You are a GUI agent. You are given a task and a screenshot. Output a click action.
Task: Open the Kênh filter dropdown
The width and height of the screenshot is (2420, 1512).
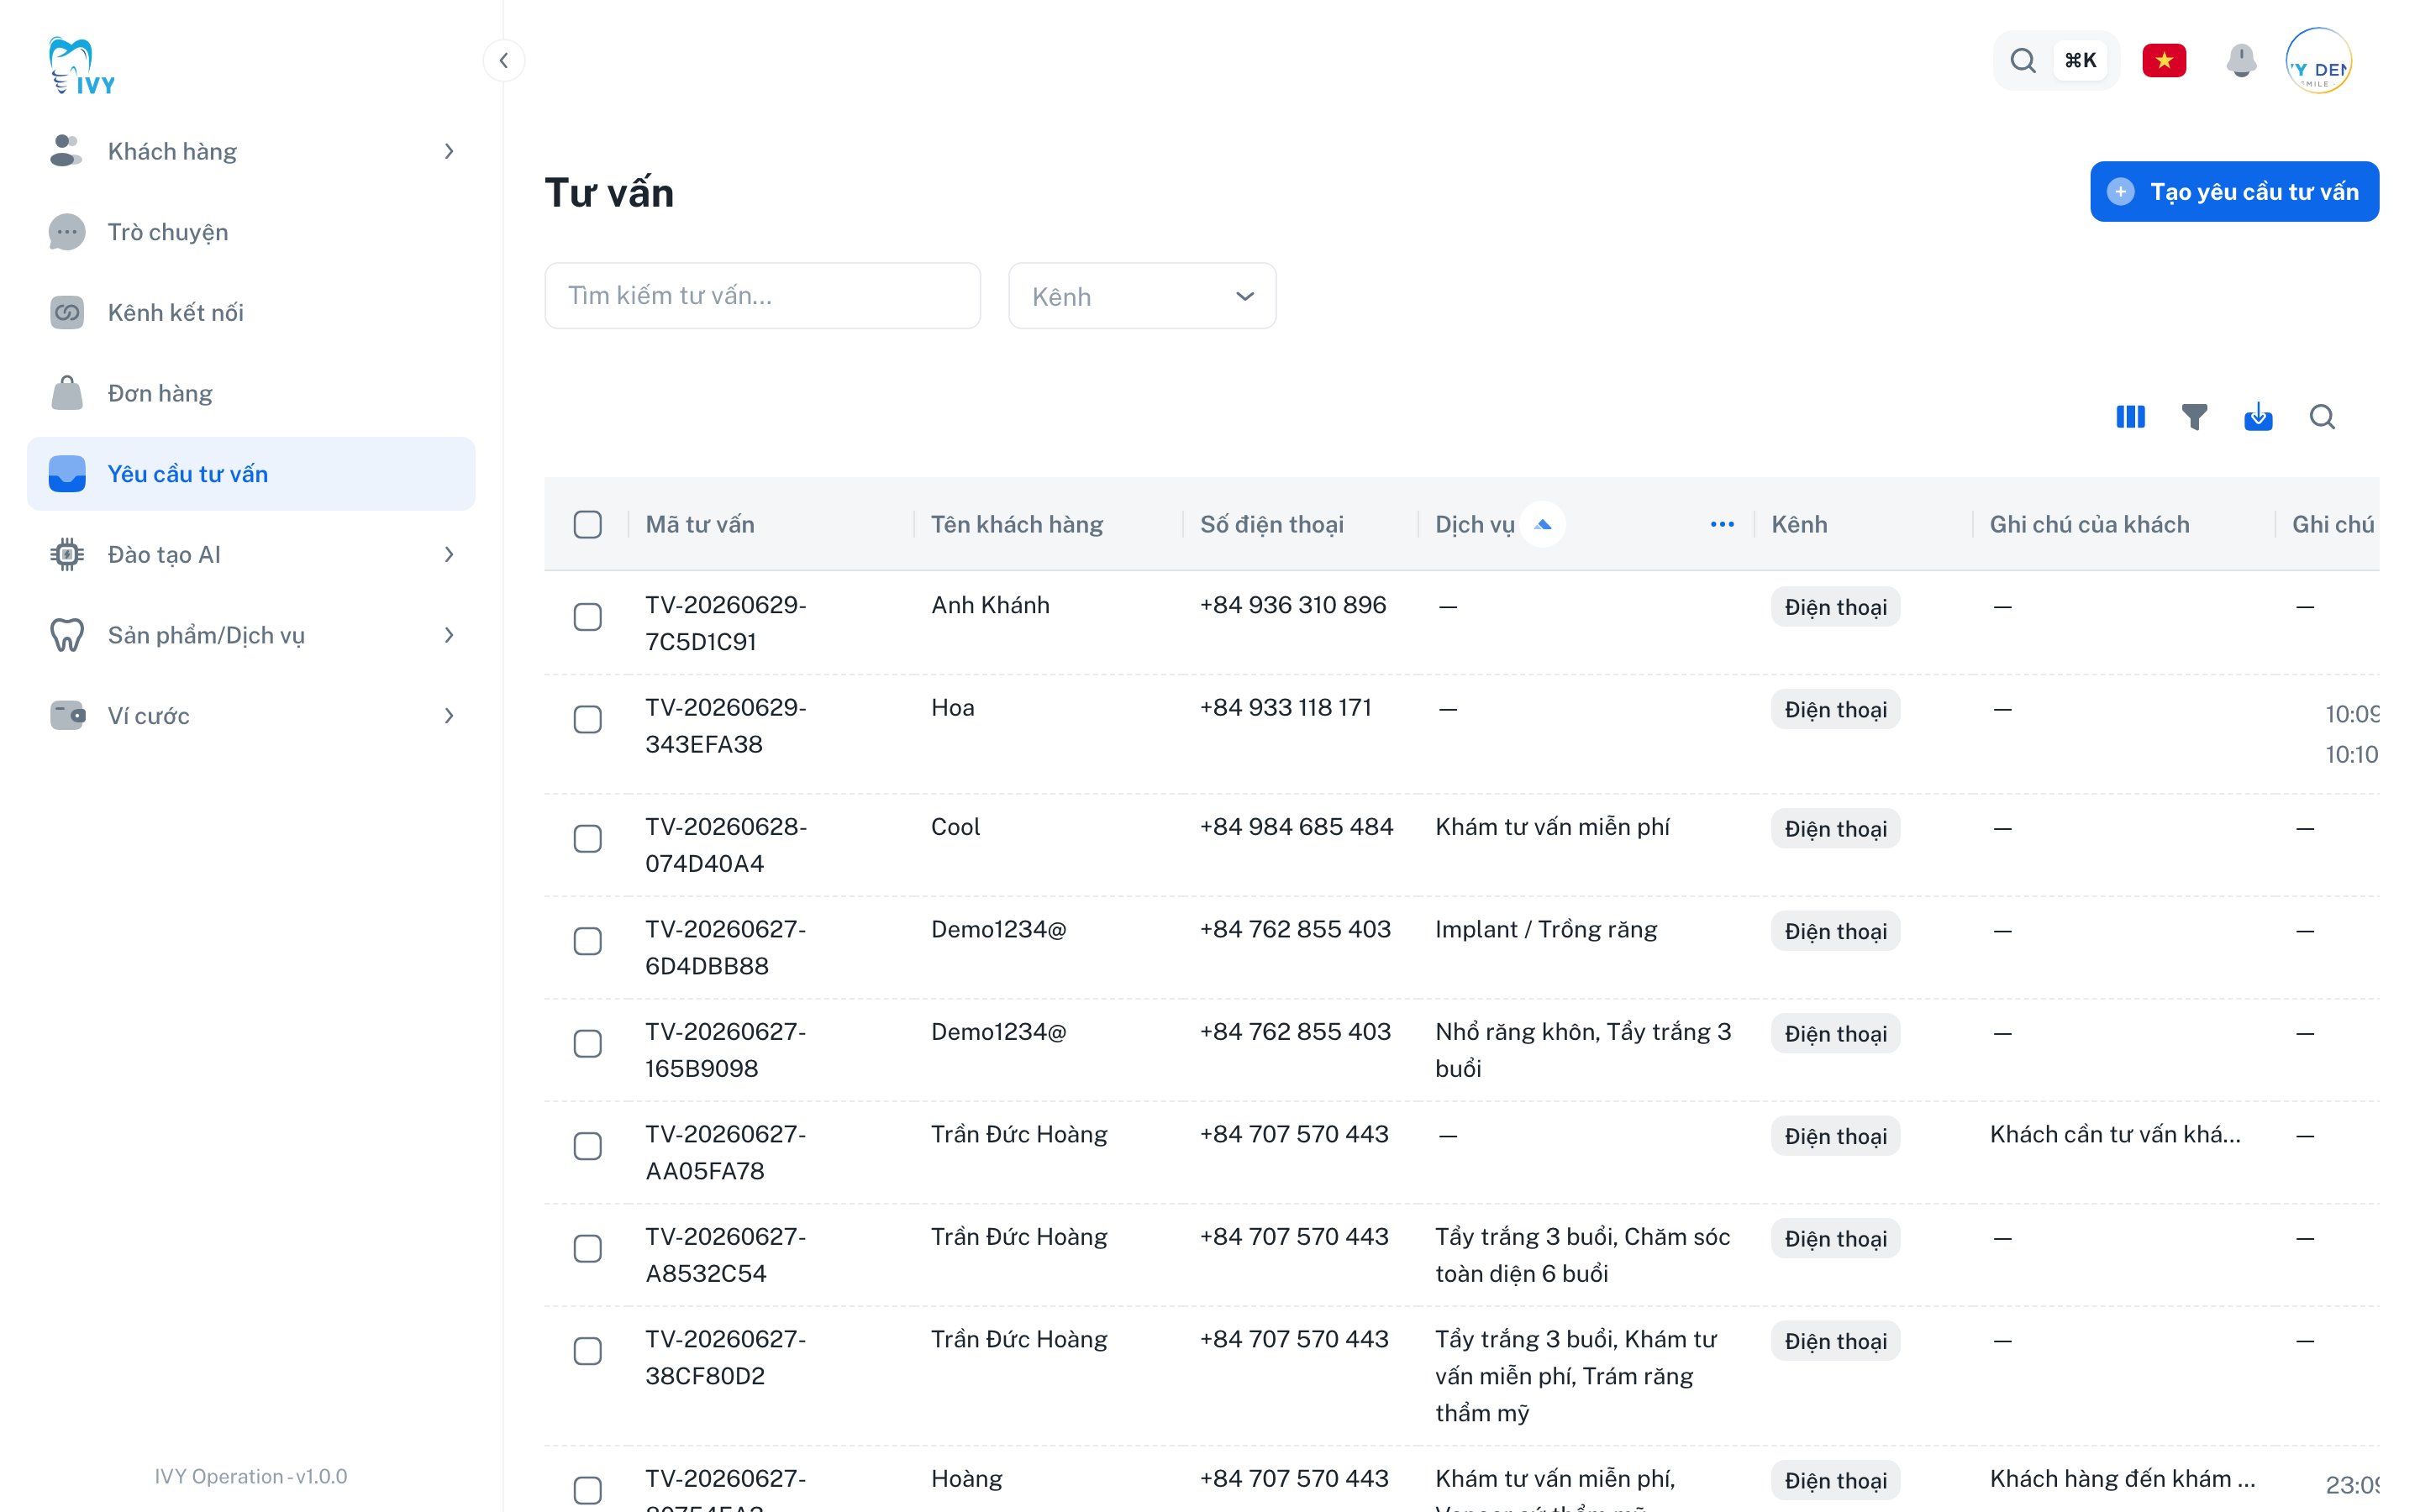[x=1142, y=296]
